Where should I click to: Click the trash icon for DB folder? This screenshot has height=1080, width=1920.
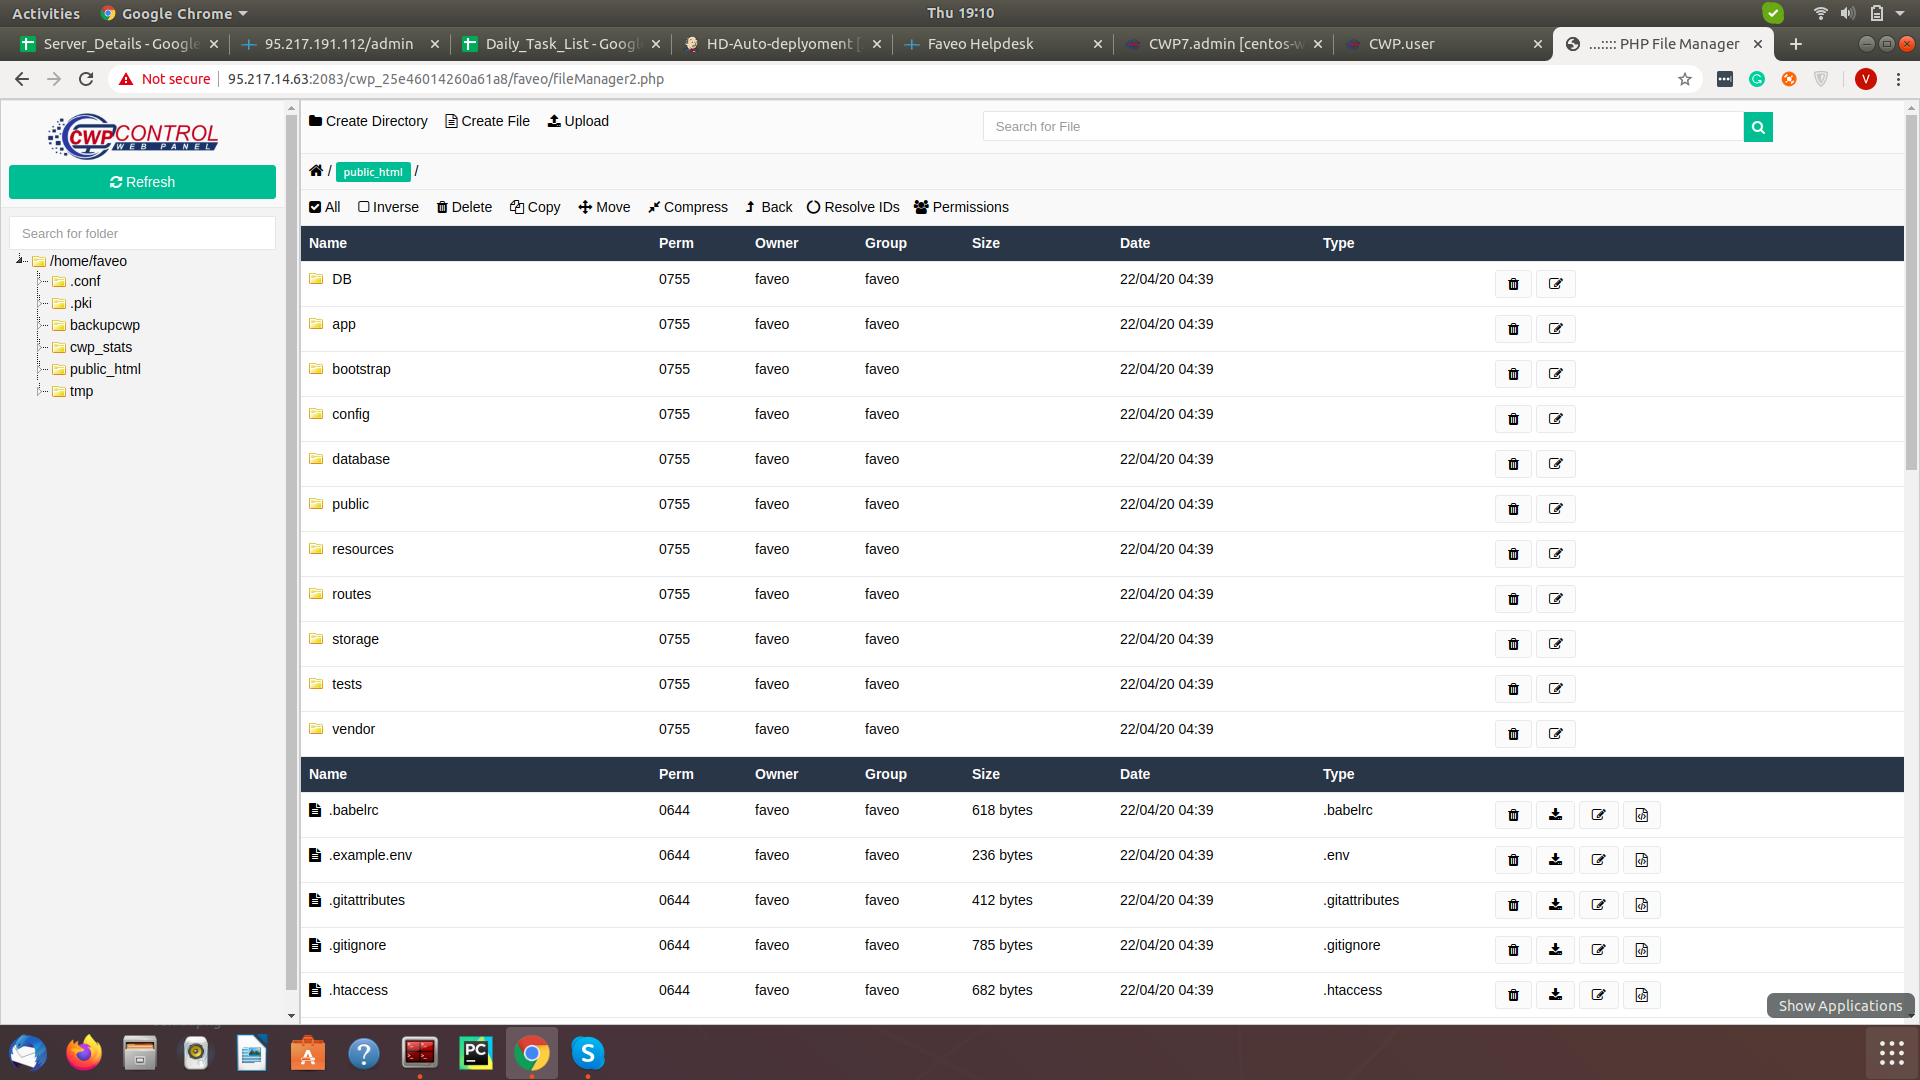pyautogui.click(x=1513, y=284)
